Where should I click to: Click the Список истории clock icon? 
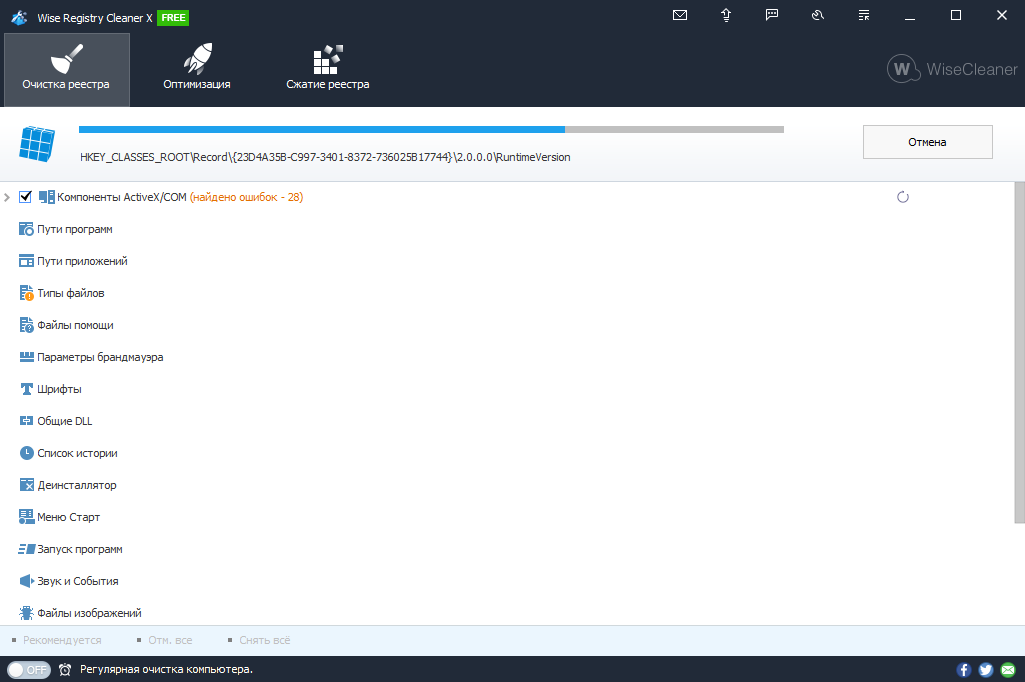26,453
